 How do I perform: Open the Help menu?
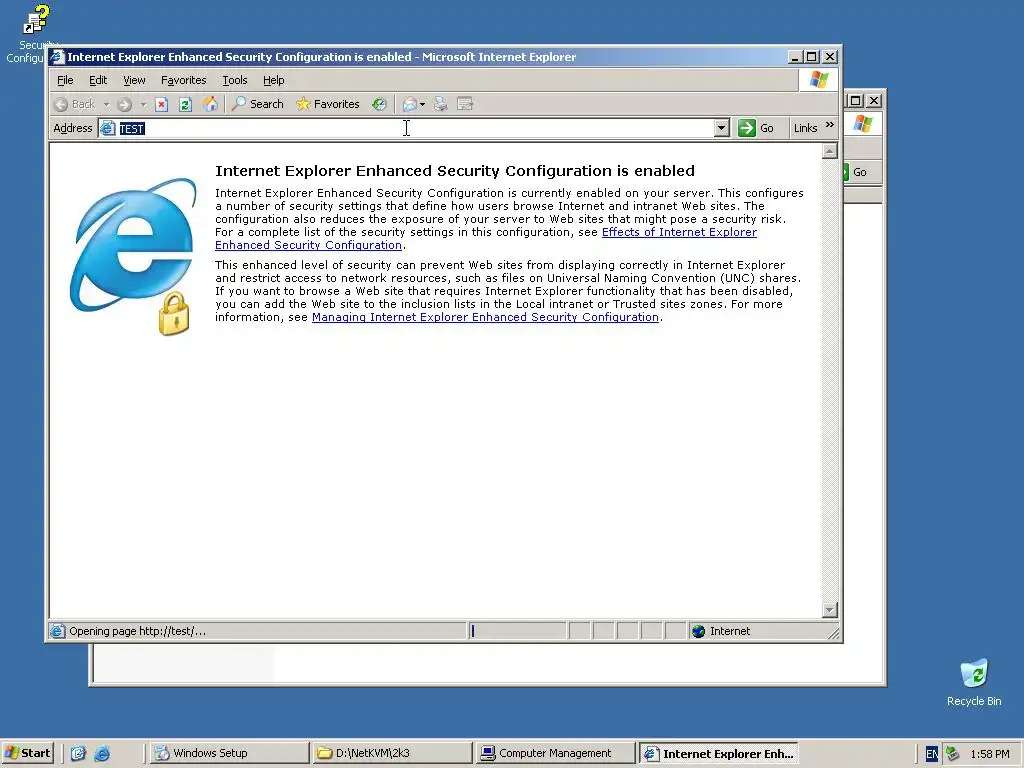[274, 80]
